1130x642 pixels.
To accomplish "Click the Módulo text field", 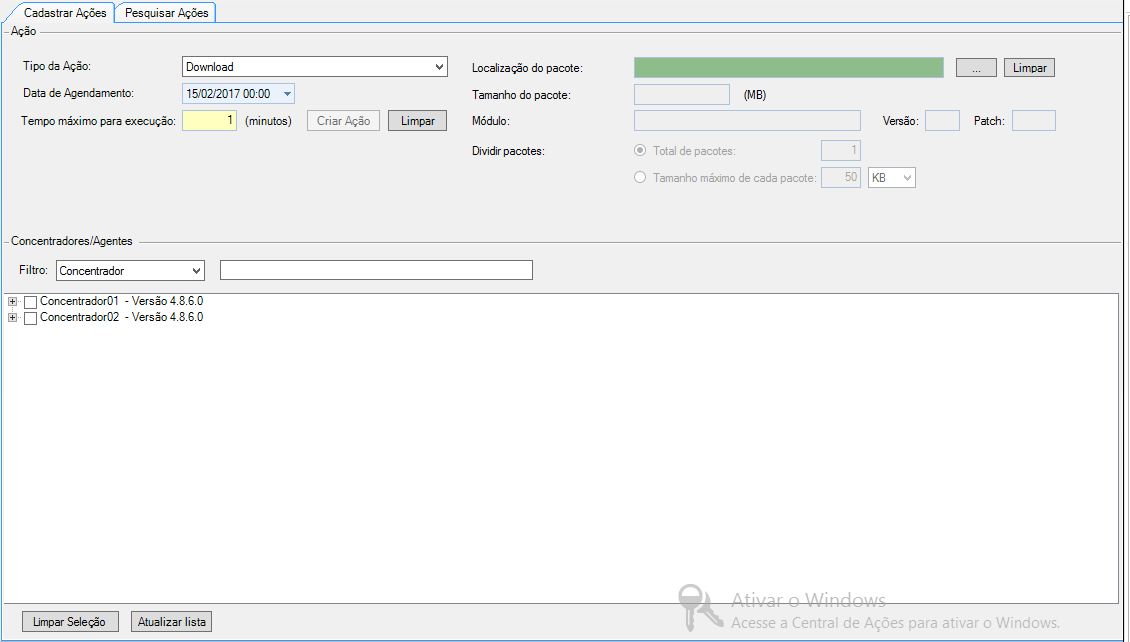I will tap(747, 121).
